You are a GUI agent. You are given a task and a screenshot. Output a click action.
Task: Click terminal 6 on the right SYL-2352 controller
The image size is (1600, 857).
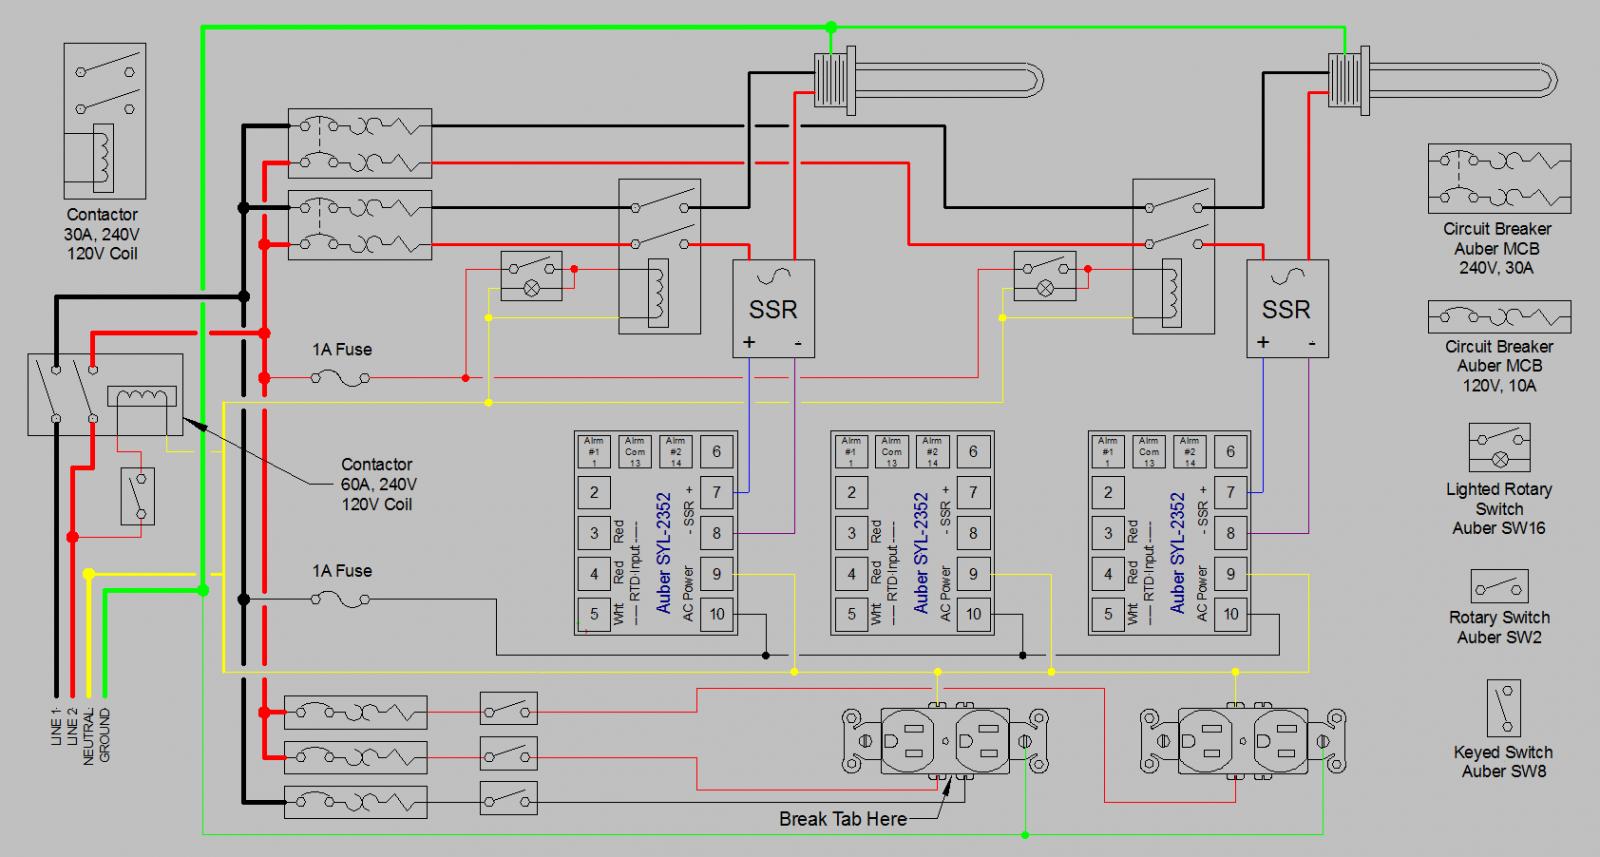1230,451
